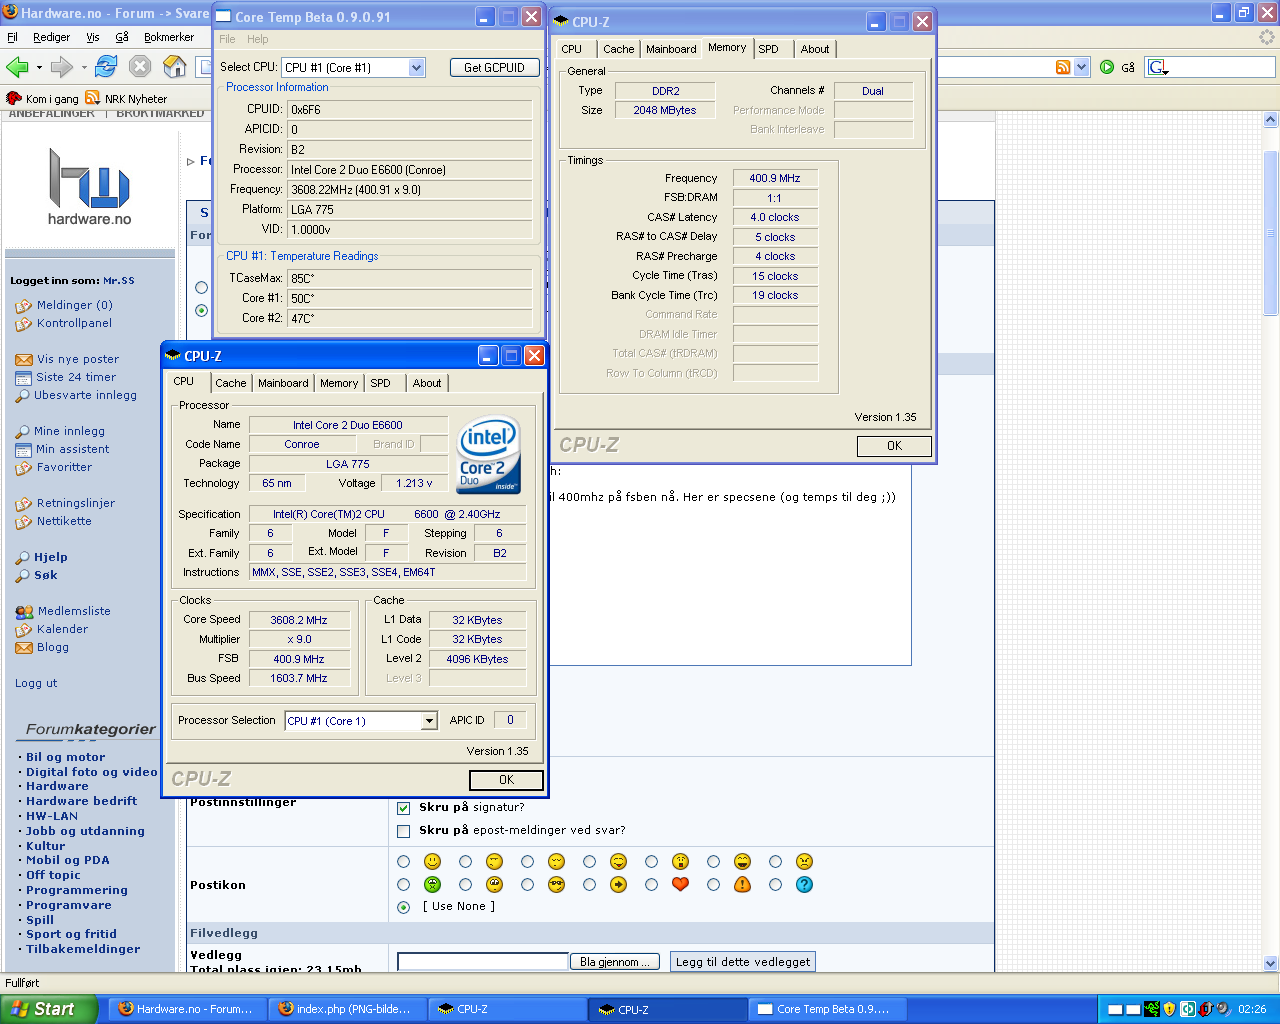Click OK in the Memory CPU-Z window
This screenshot has height=1024, width=1280.
[895, 446]
